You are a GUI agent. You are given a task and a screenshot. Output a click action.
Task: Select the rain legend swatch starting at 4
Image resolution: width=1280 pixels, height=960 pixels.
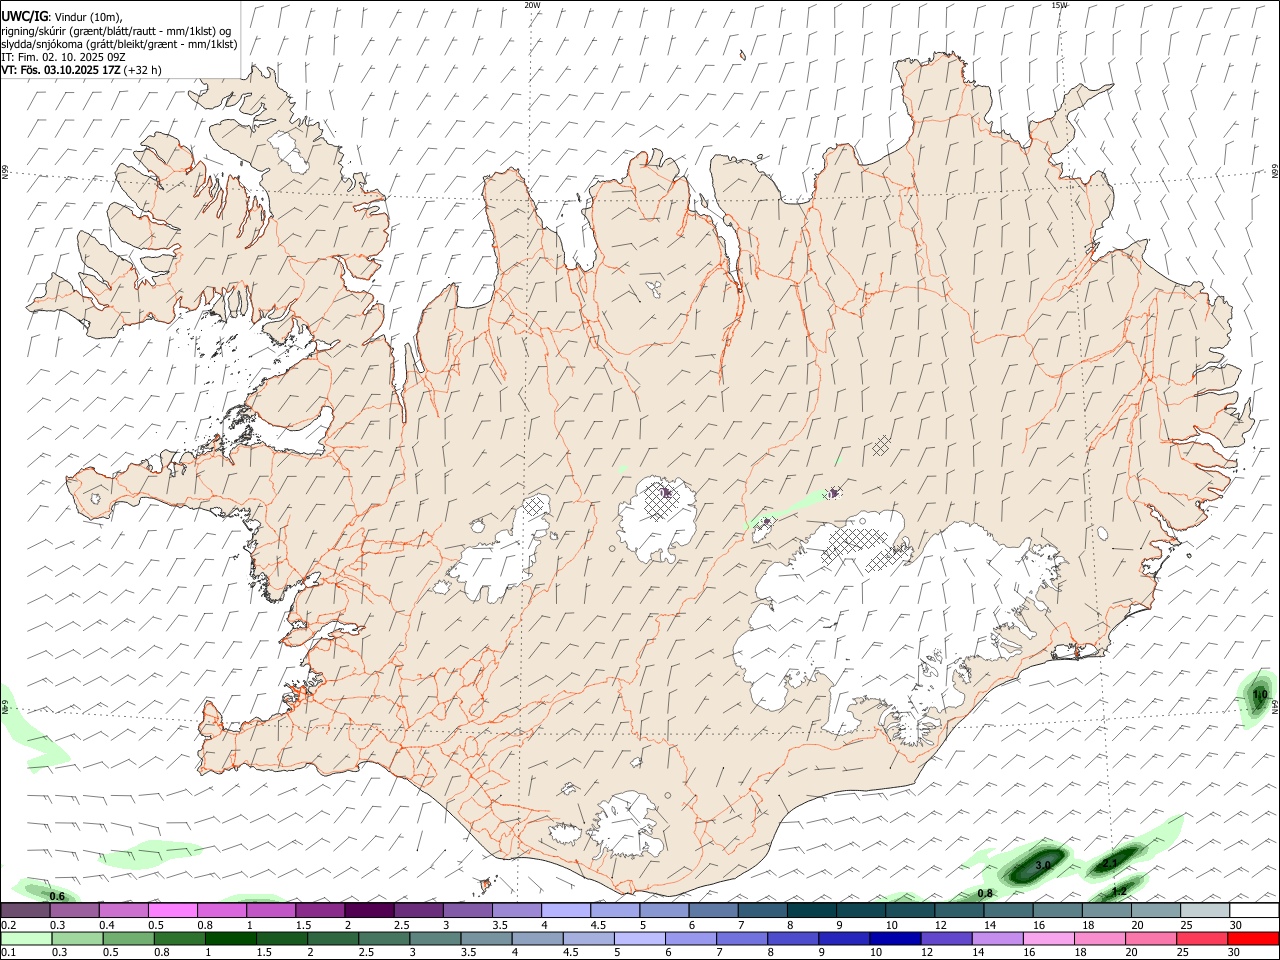point(537,938)
